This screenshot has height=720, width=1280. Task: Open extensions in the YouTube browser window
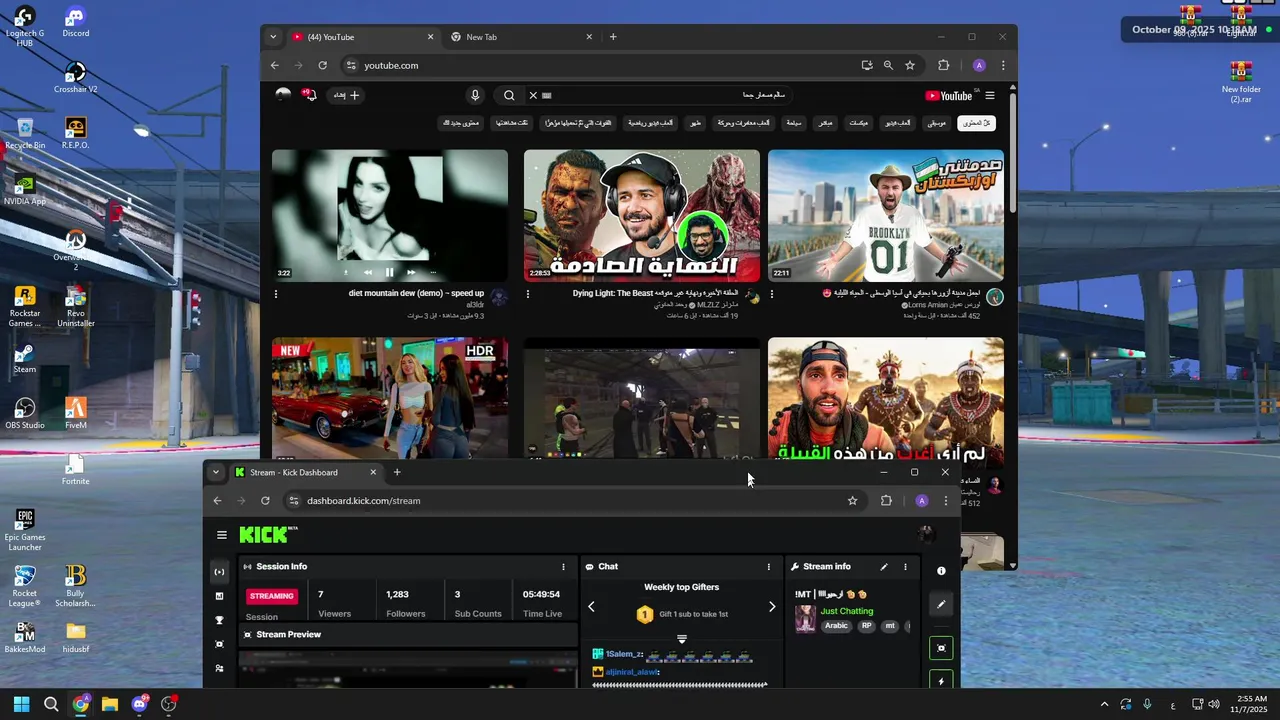click(x=943, y=65)
